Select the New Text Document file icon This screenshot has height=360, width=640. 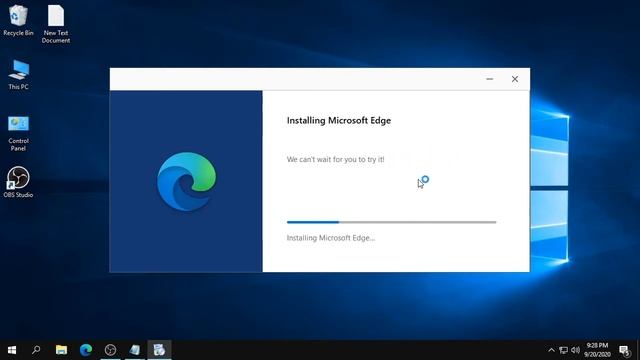pyautogui.click(x=56, y=24)
